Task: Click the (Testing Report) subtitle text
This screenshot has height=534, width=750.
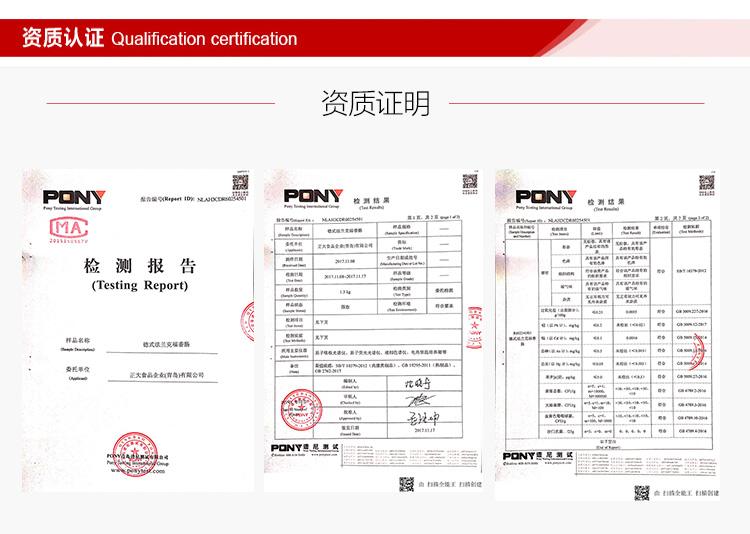Action: pos(140,285)
